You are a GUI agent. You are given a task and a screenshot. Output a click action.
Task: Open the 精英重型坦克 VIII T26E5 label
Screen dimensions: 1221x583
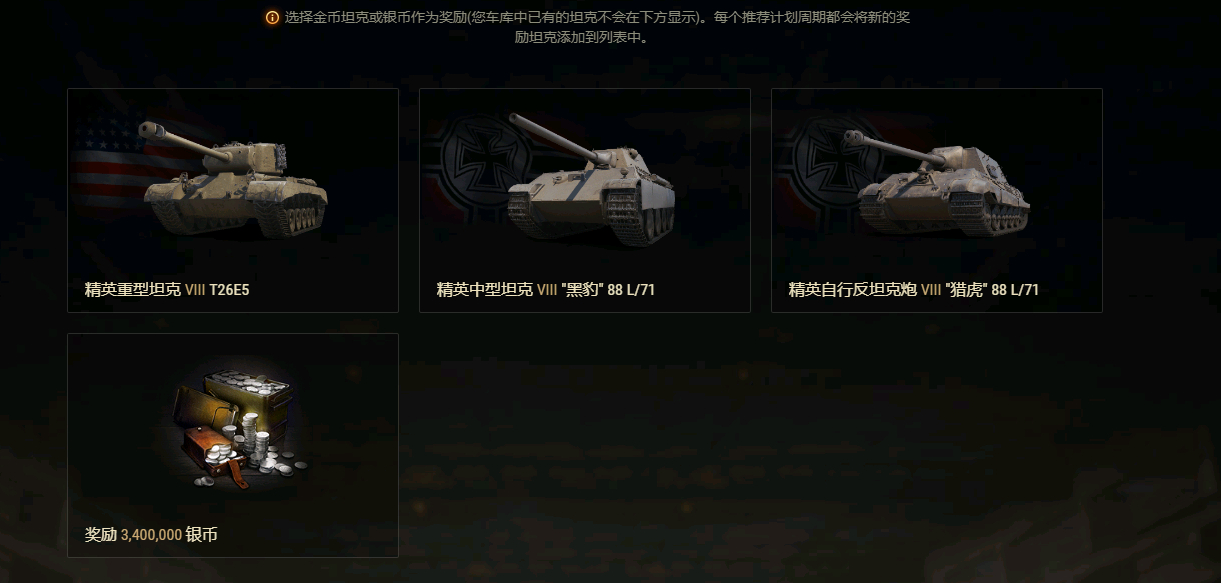point(167,290)
